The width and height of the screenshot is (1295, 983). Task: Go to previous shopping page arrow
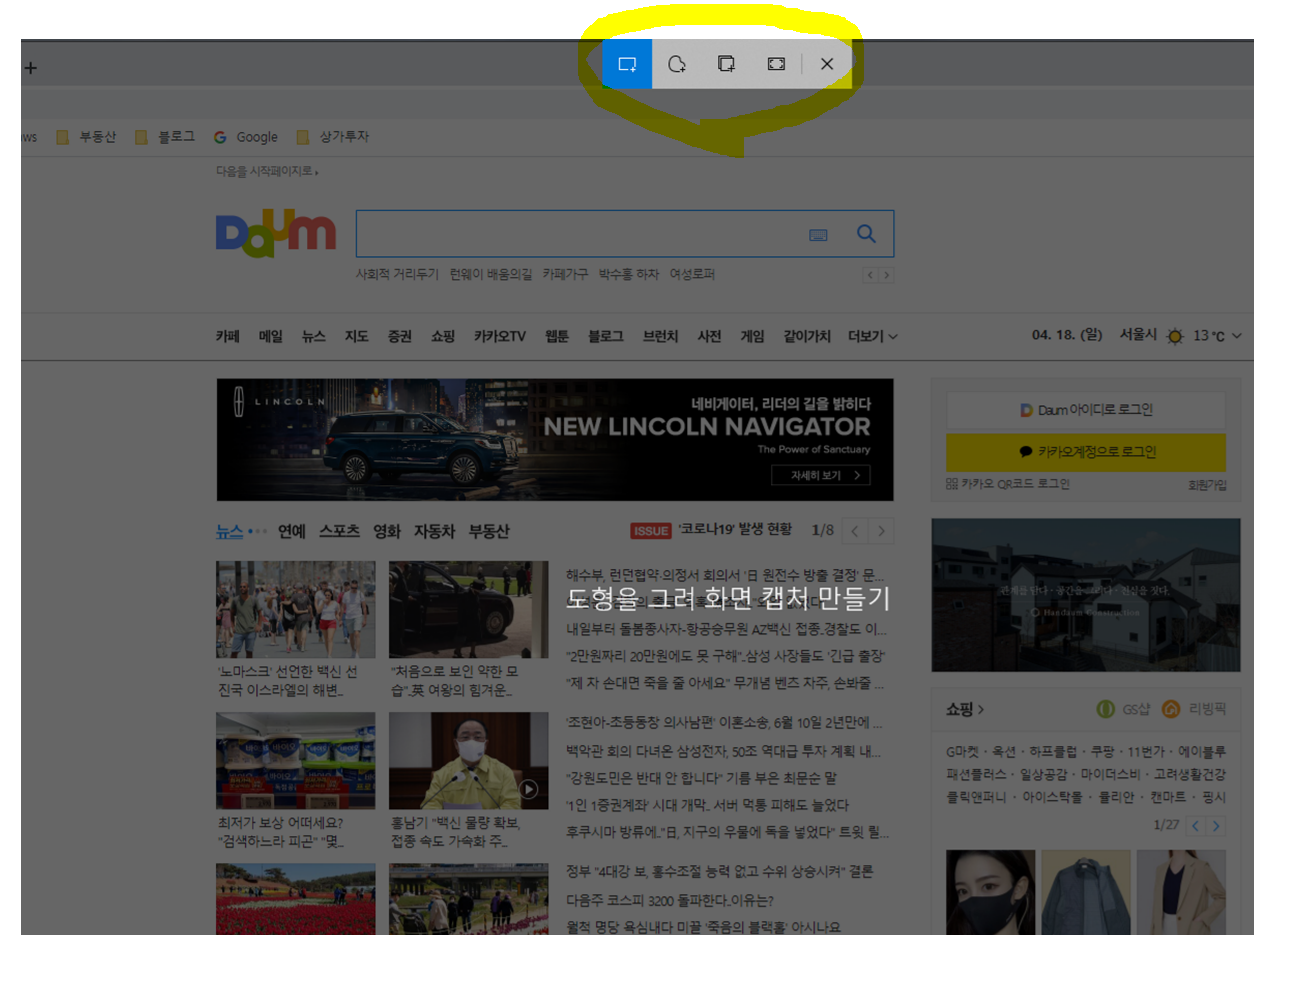[1196, 826]
